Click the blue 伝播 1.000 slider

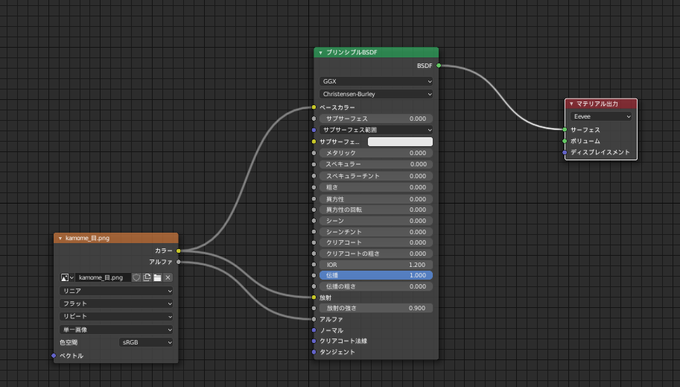(376, 275)
